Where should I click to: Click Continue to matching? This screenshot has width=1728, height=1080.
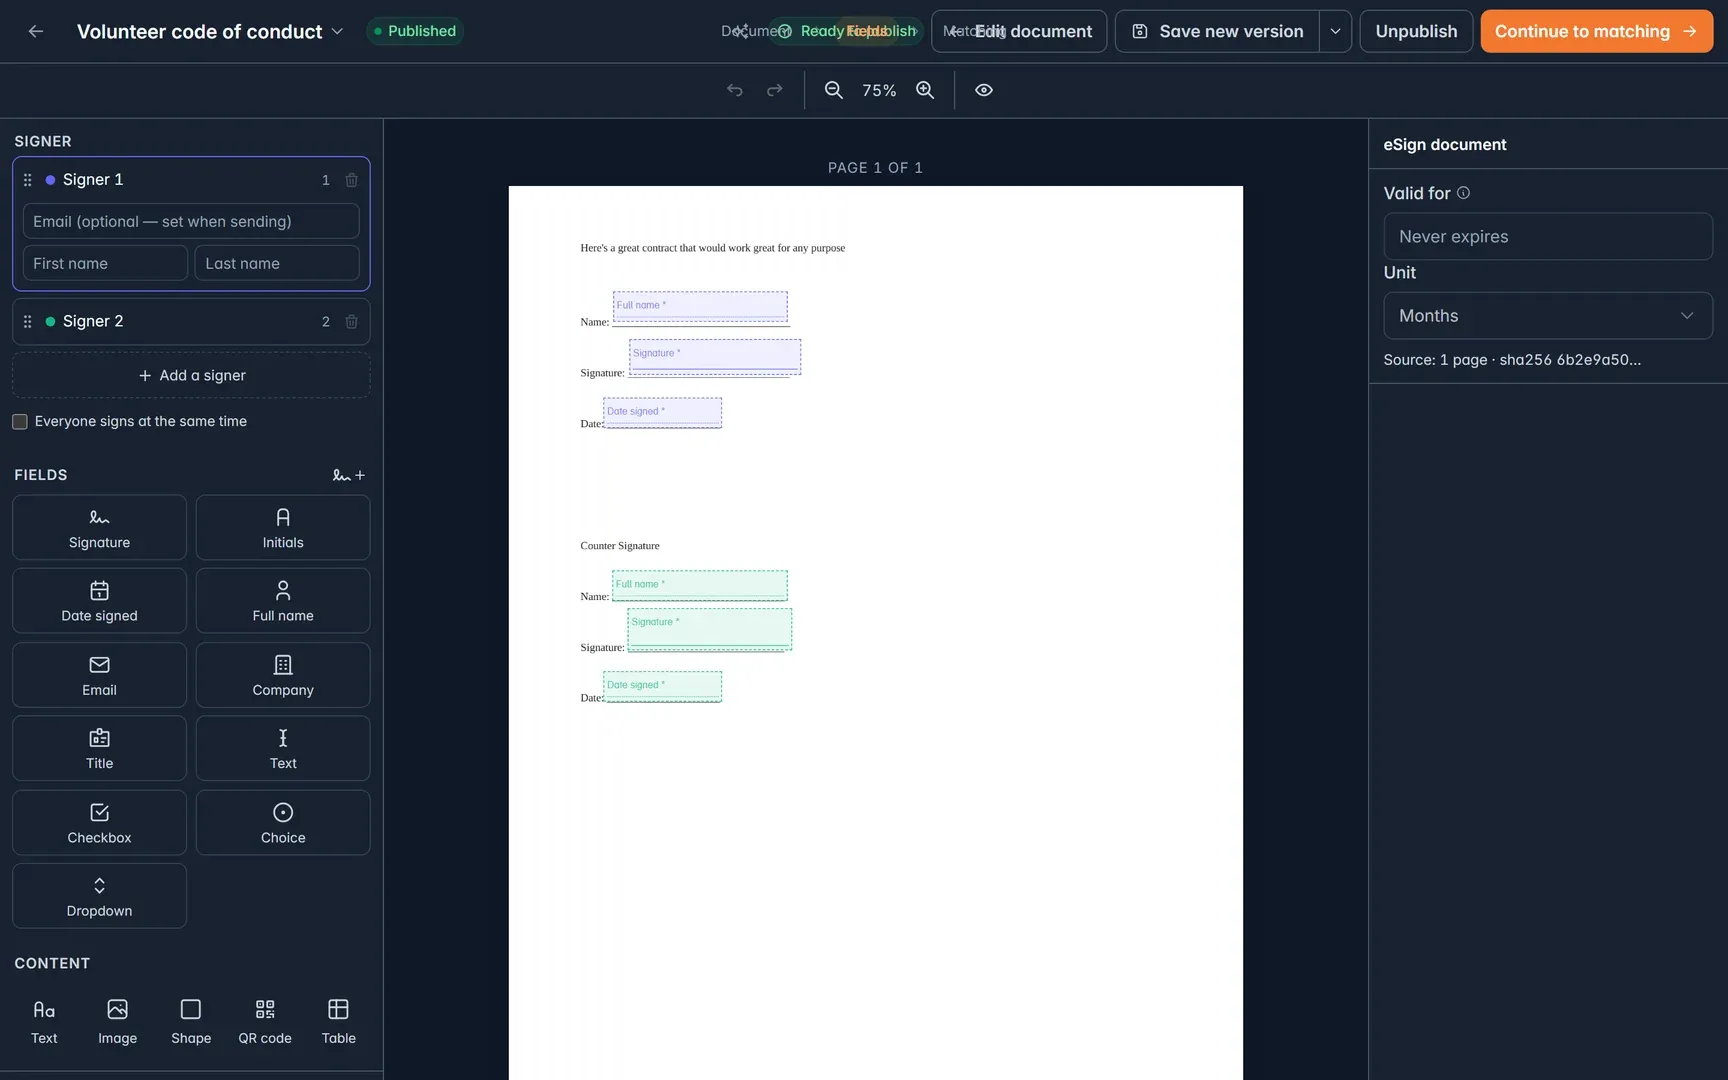(x=1596, y=31)
